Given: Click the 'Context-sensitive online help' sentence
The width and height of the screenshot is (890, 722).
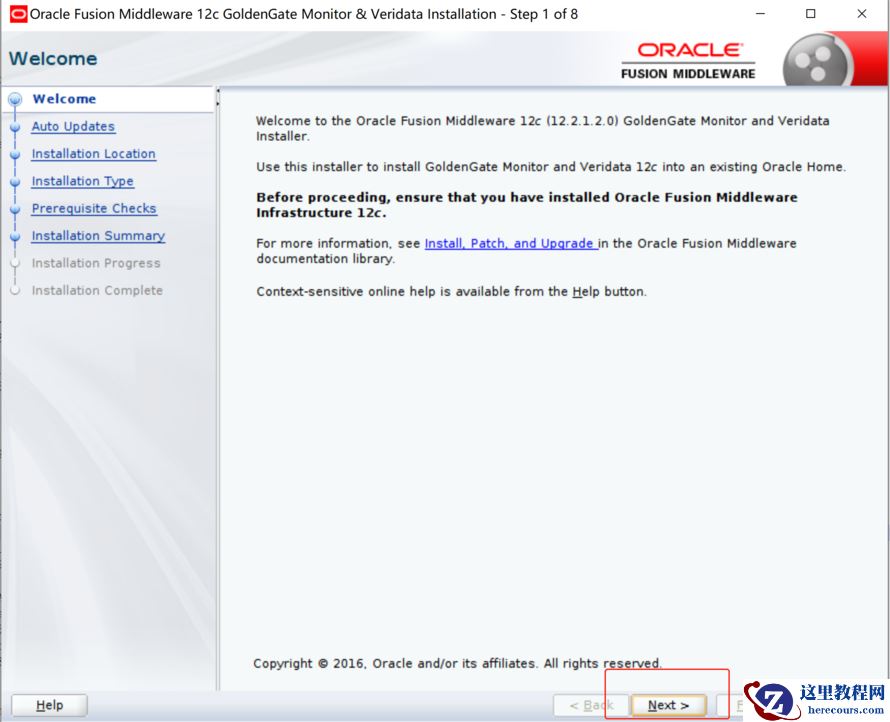Looking at the screenshot, I should 451,292.
